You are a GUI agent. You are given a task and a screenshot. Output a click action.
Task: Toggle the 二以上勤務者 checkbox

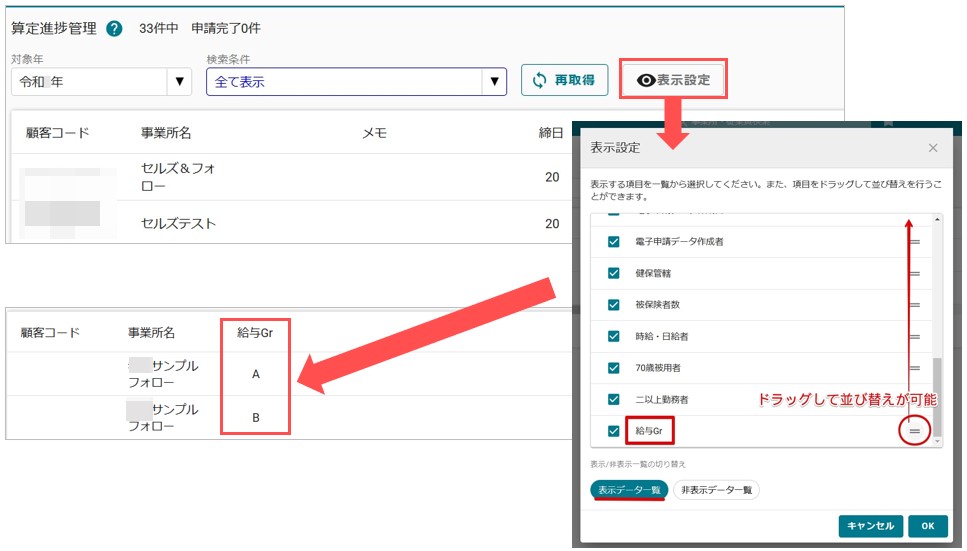[614, 400]
